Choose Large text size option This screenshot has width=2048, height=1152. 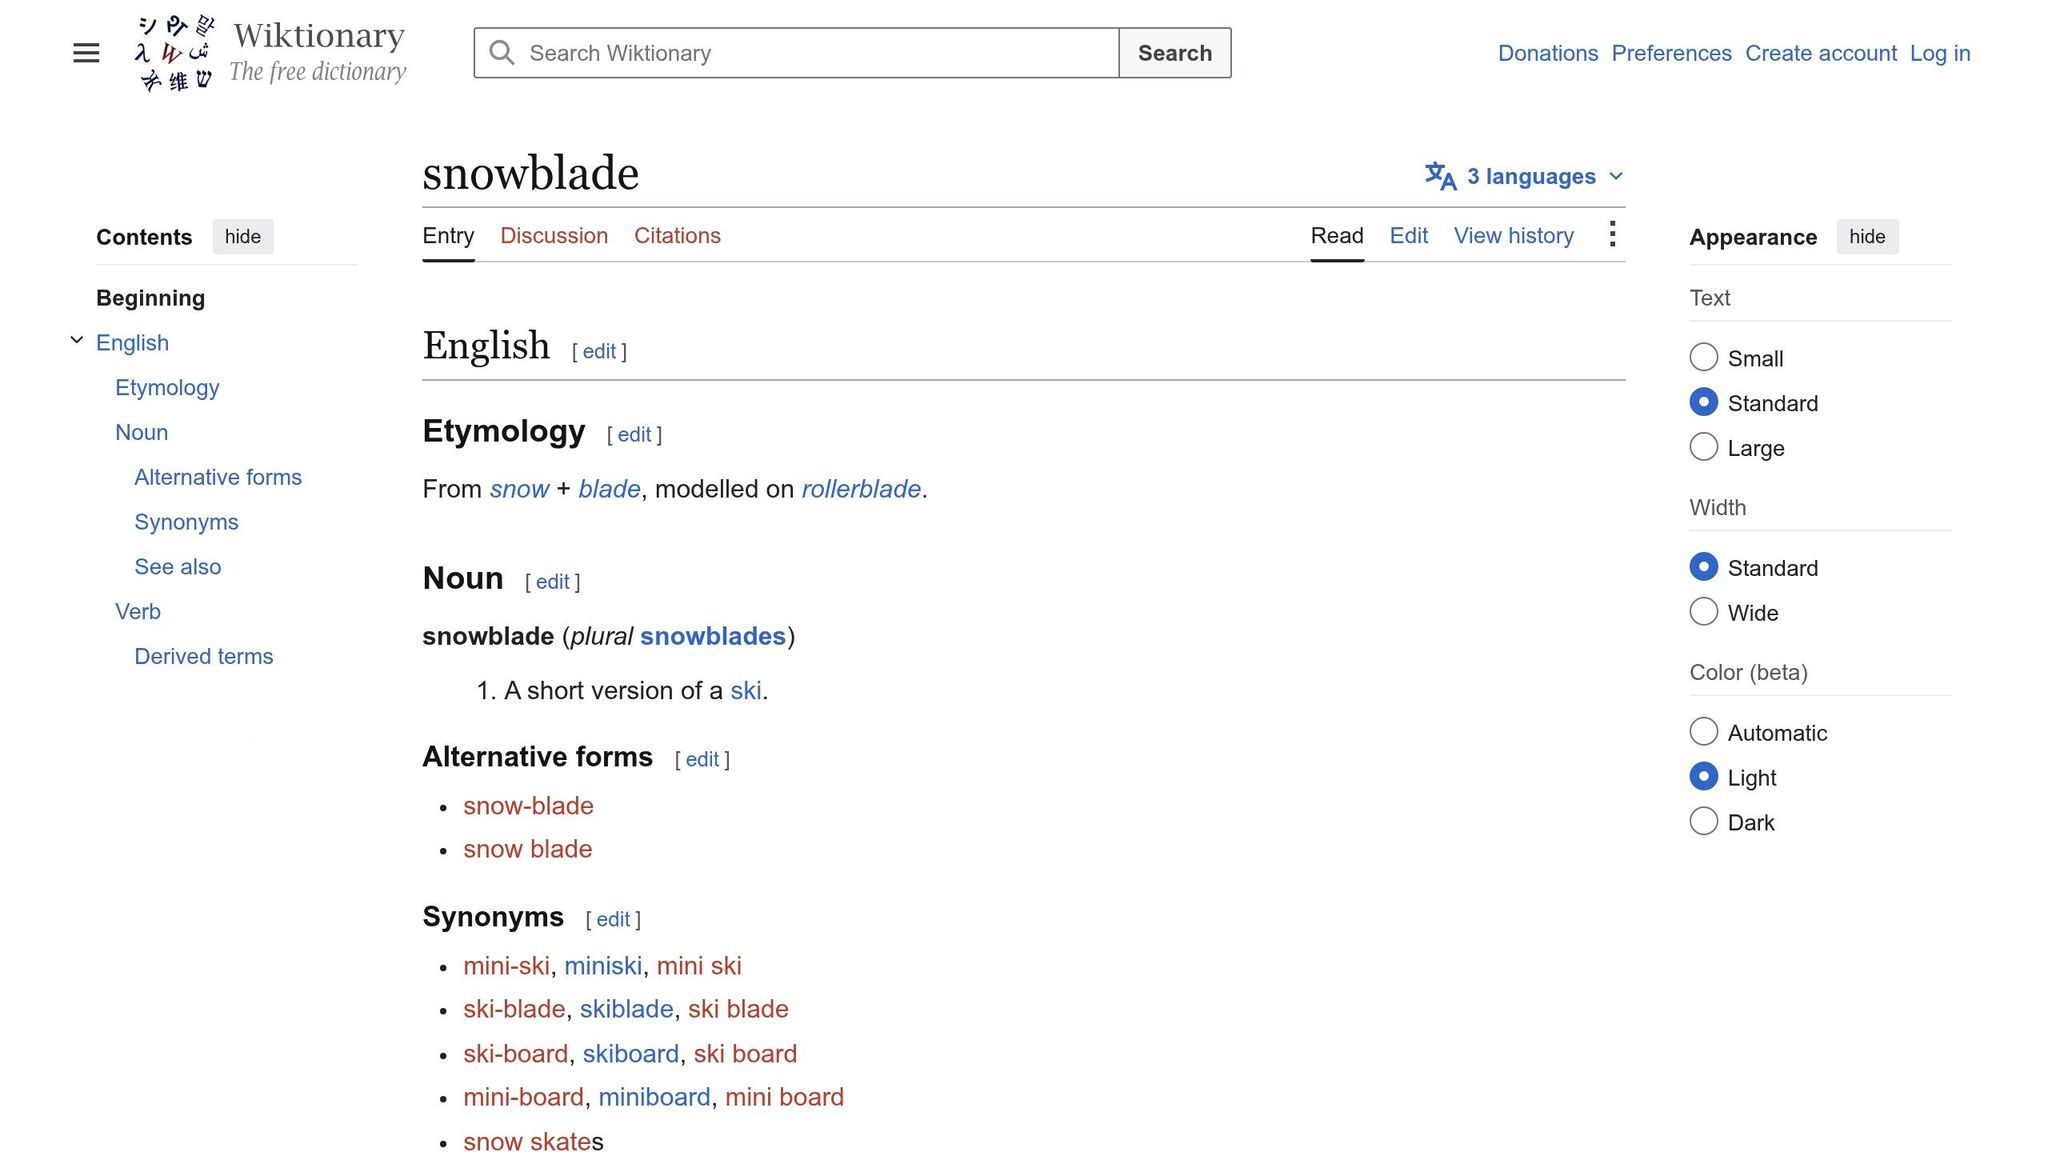pyautogui.click(x=1704, y=447)
